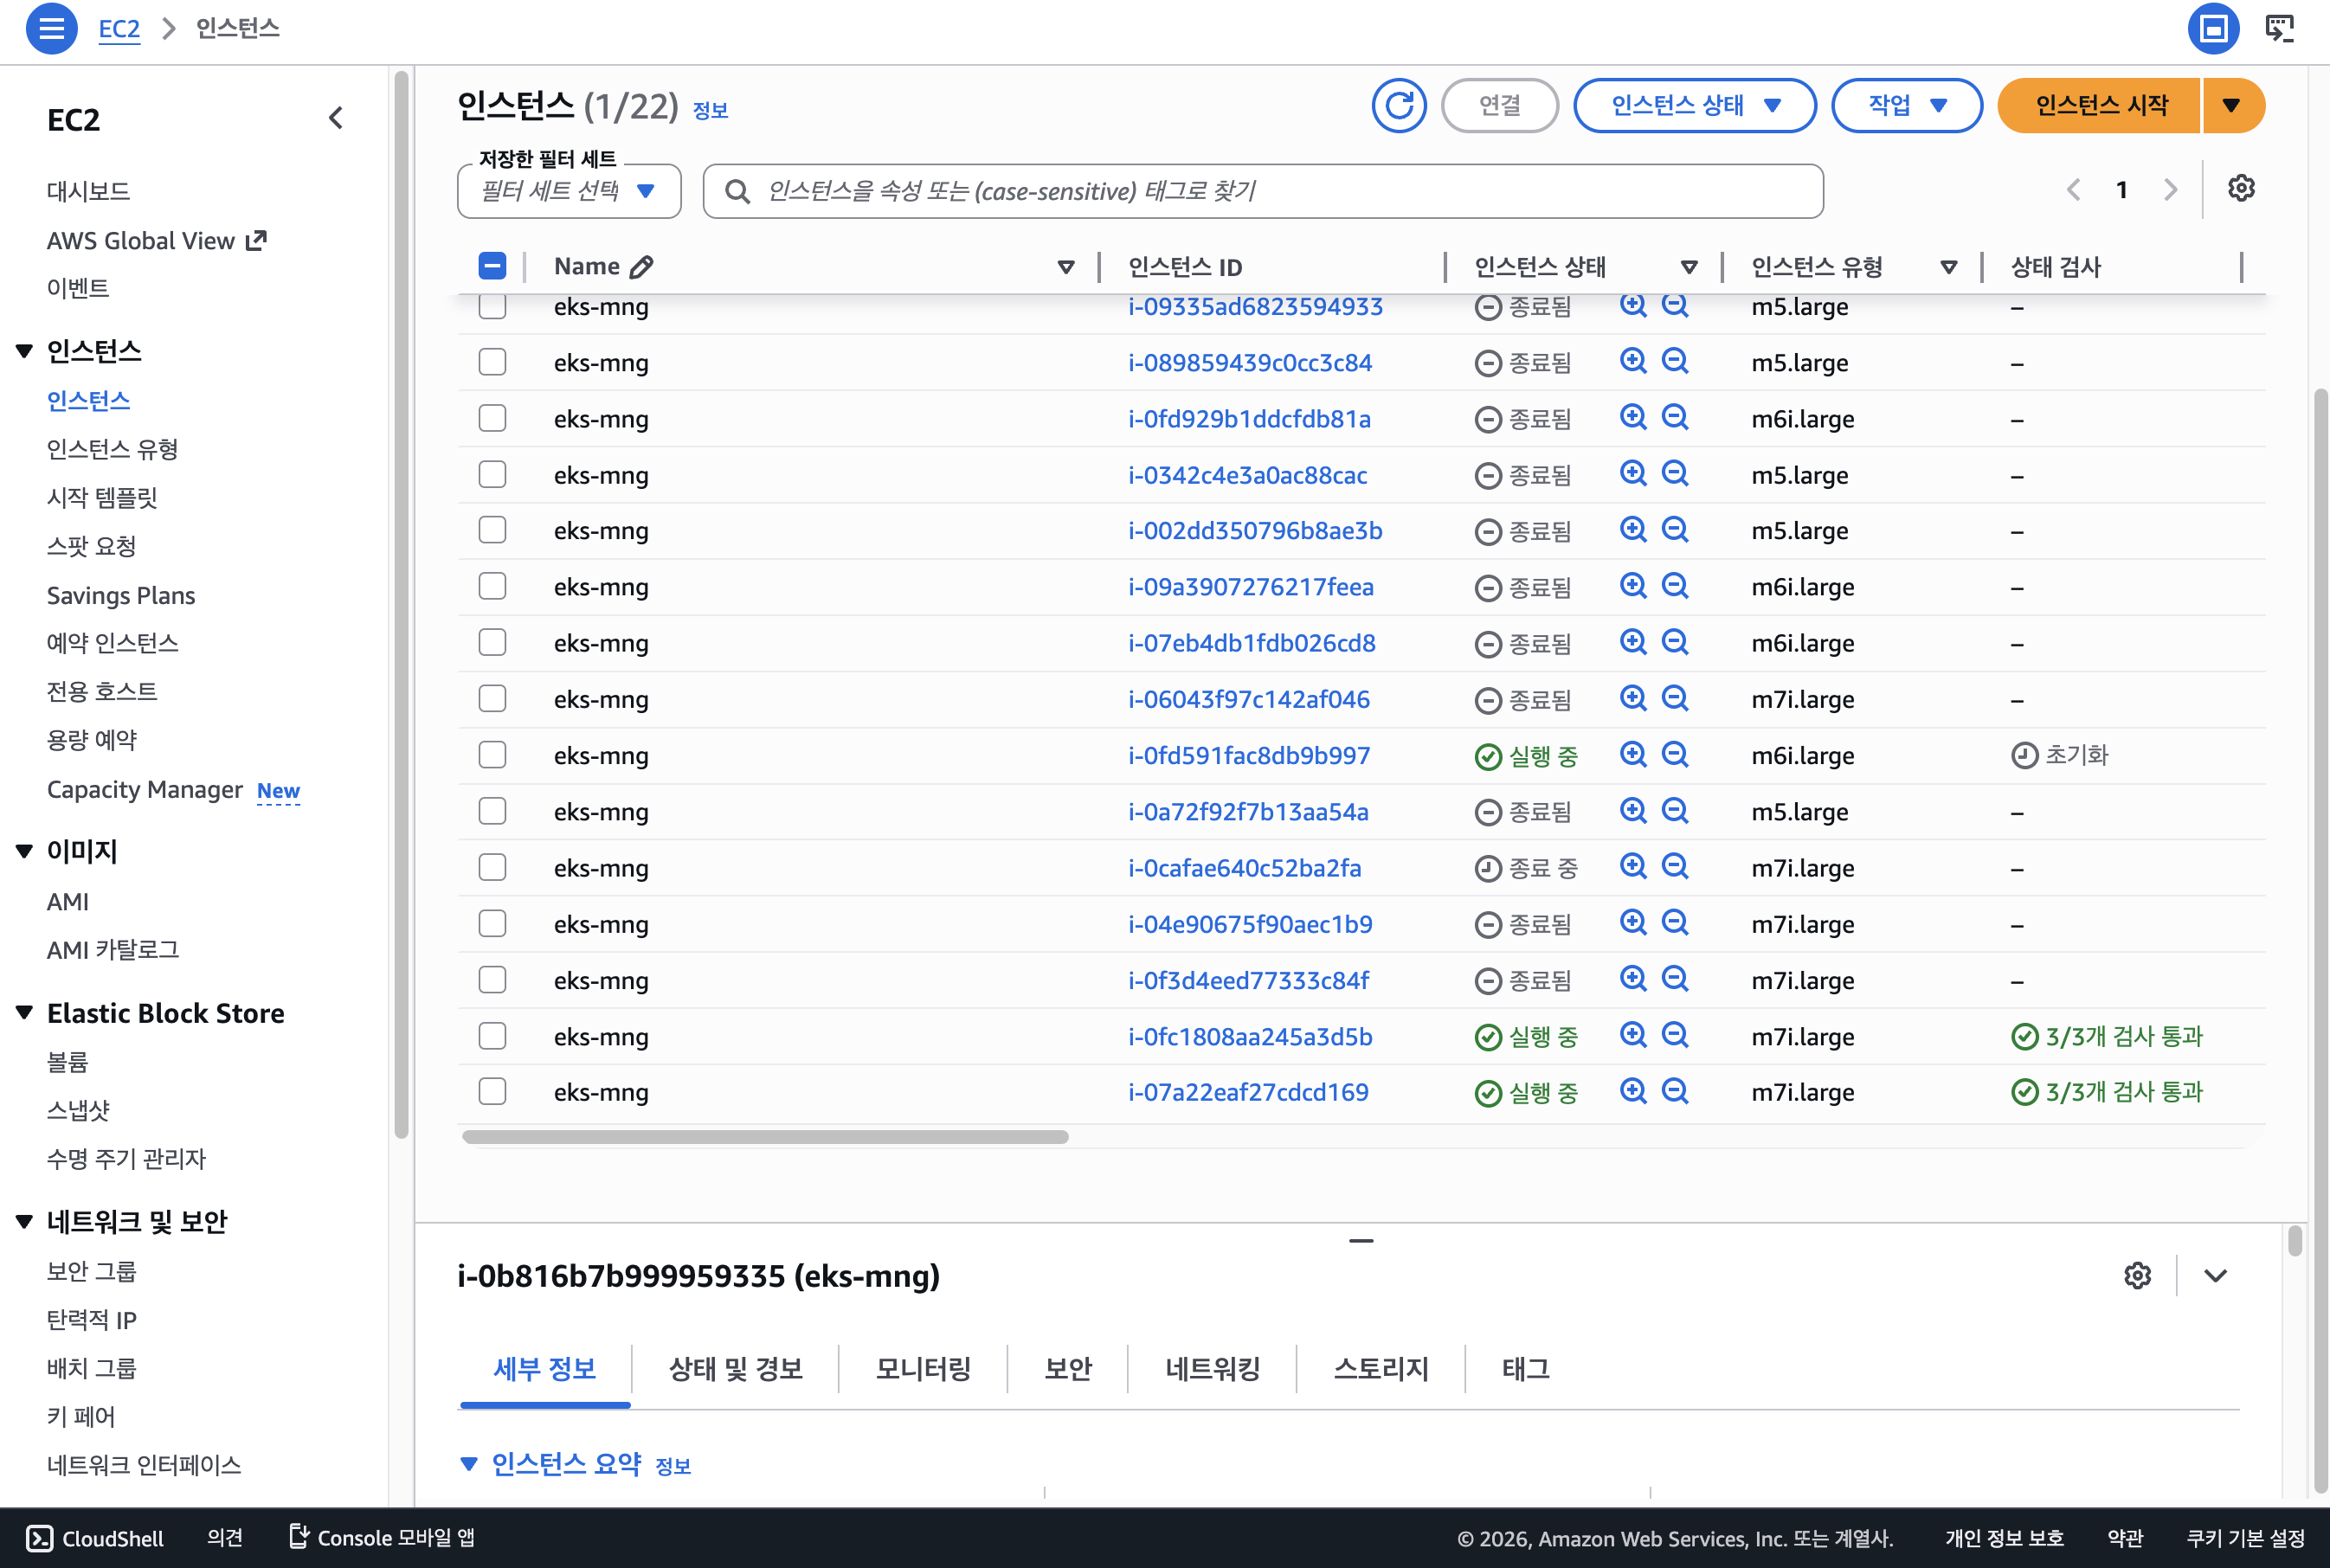The height and width of the screenshot is (1568, 2330).
Task: Click the instance search input field
Action: (1263, 191)
